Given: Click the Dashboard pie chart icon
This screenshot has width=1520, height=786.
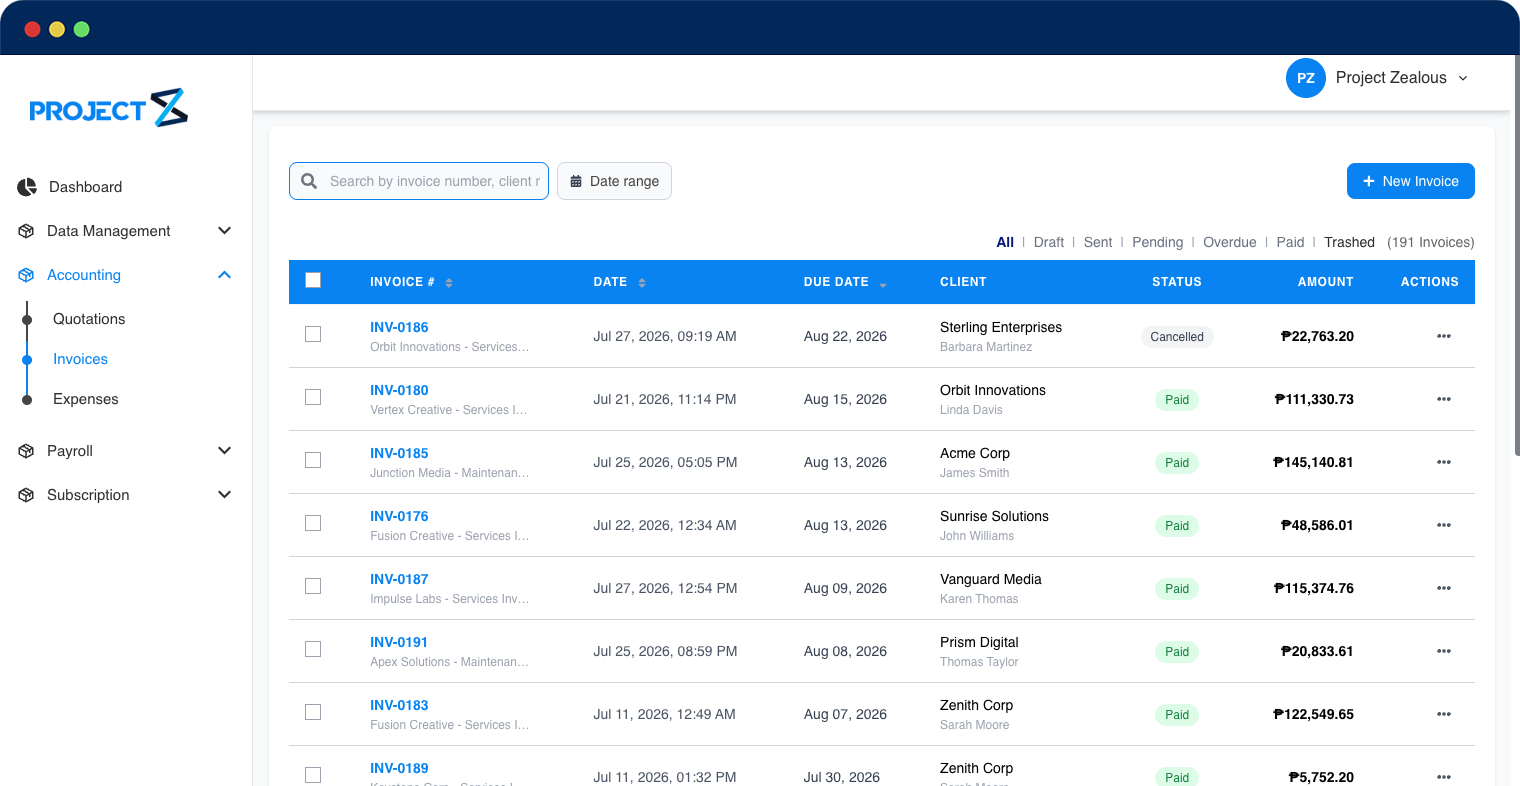Looking at the screenshot, I should 27,187.
